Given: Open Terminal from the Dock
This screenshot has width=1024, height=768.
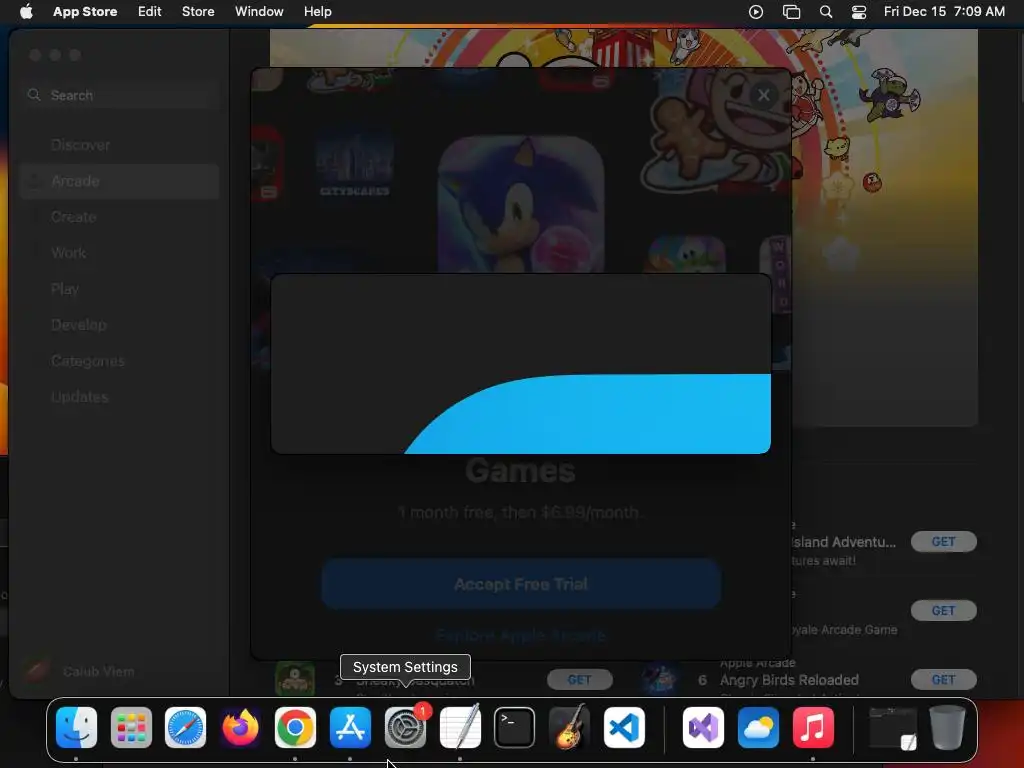Looking at the screenshot, I should click(x=515, y=727).
